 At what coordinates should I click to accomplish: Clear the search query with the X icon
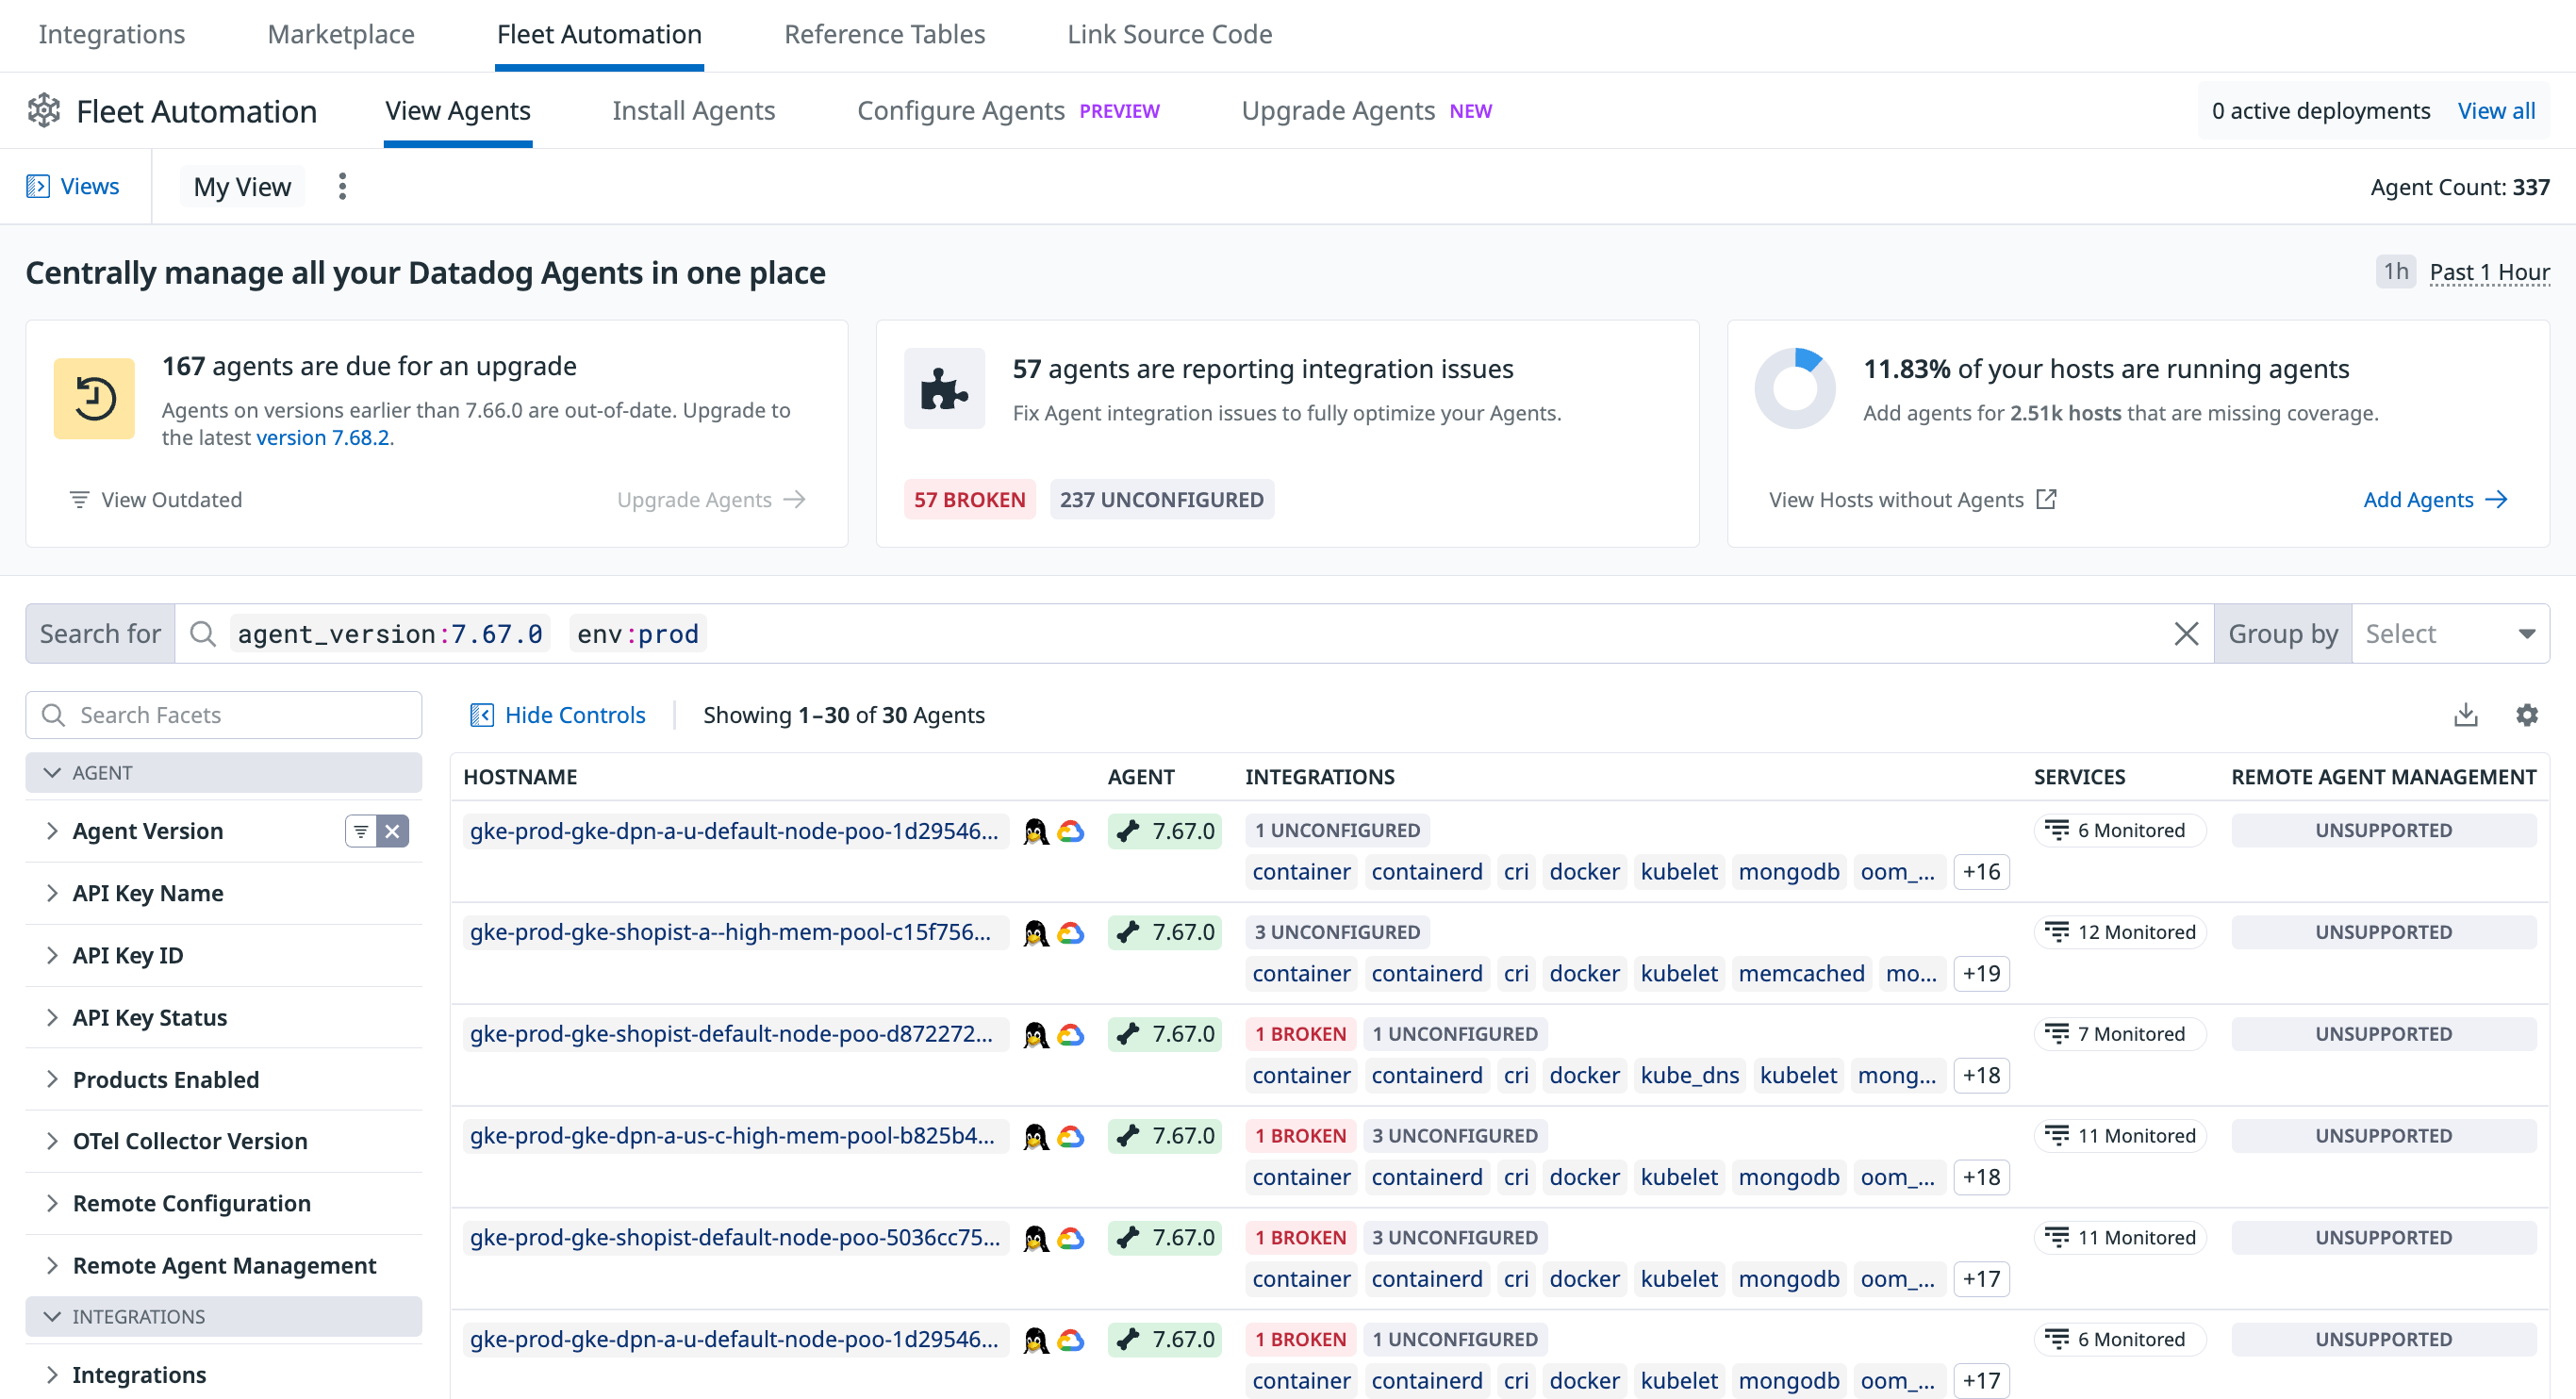[x=2186, y=634]
